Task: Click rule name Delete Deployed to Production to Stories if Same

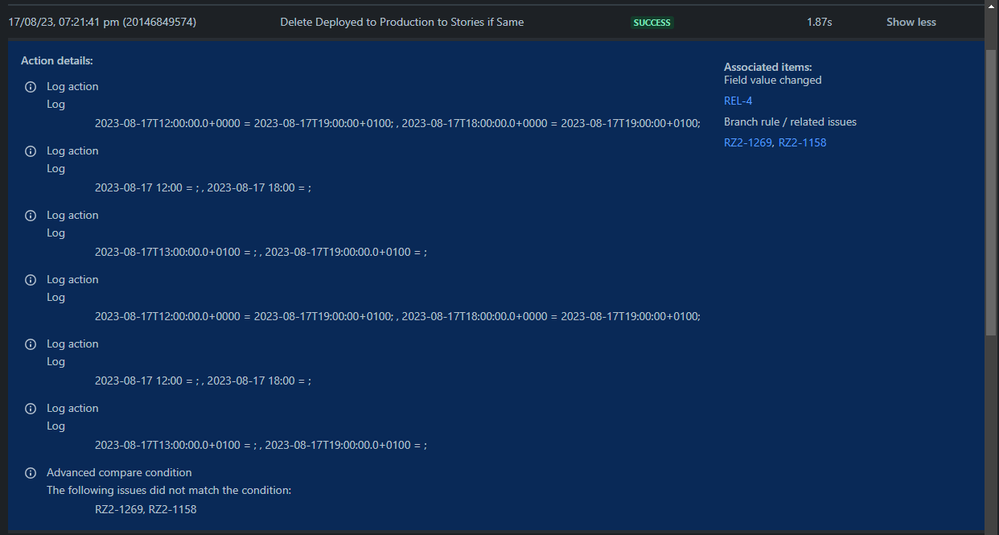Action: (402, 22)
